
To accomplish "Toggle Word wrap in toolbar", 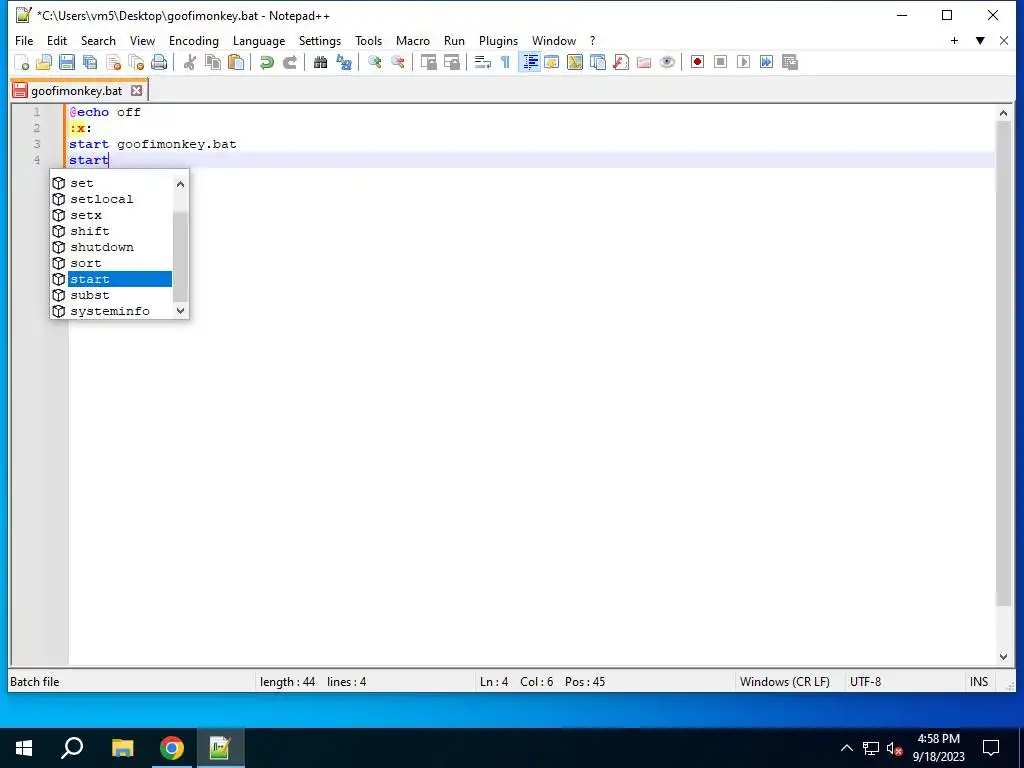I will point(483,62).
